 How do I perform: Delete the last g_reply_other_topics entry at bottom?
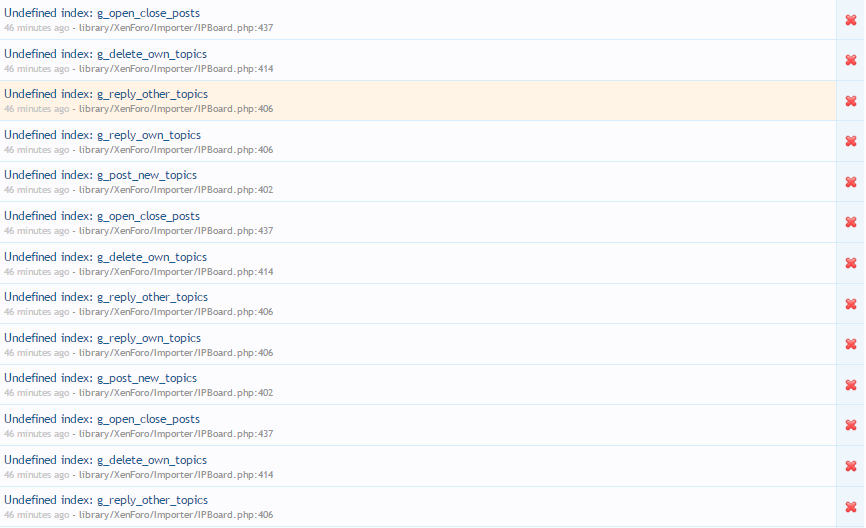[851, 507]
